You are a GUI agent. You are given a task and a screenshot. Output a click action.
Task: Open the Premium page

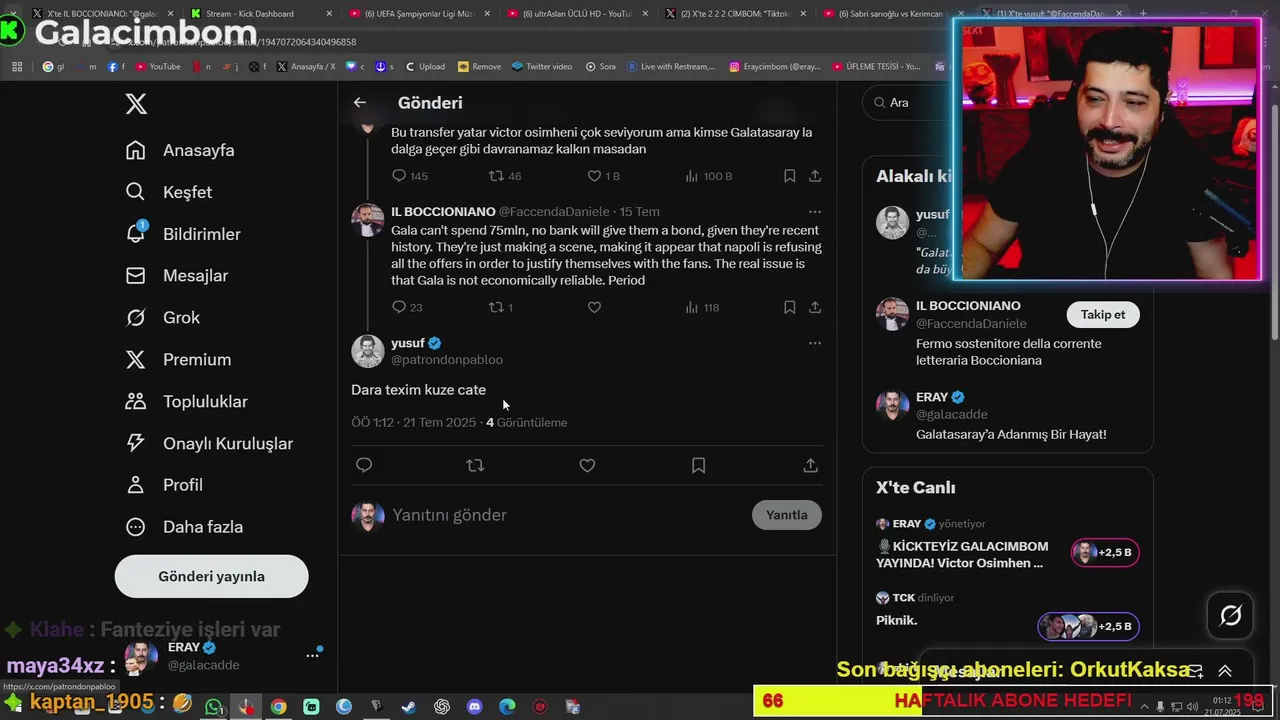[x=178, y=360]
